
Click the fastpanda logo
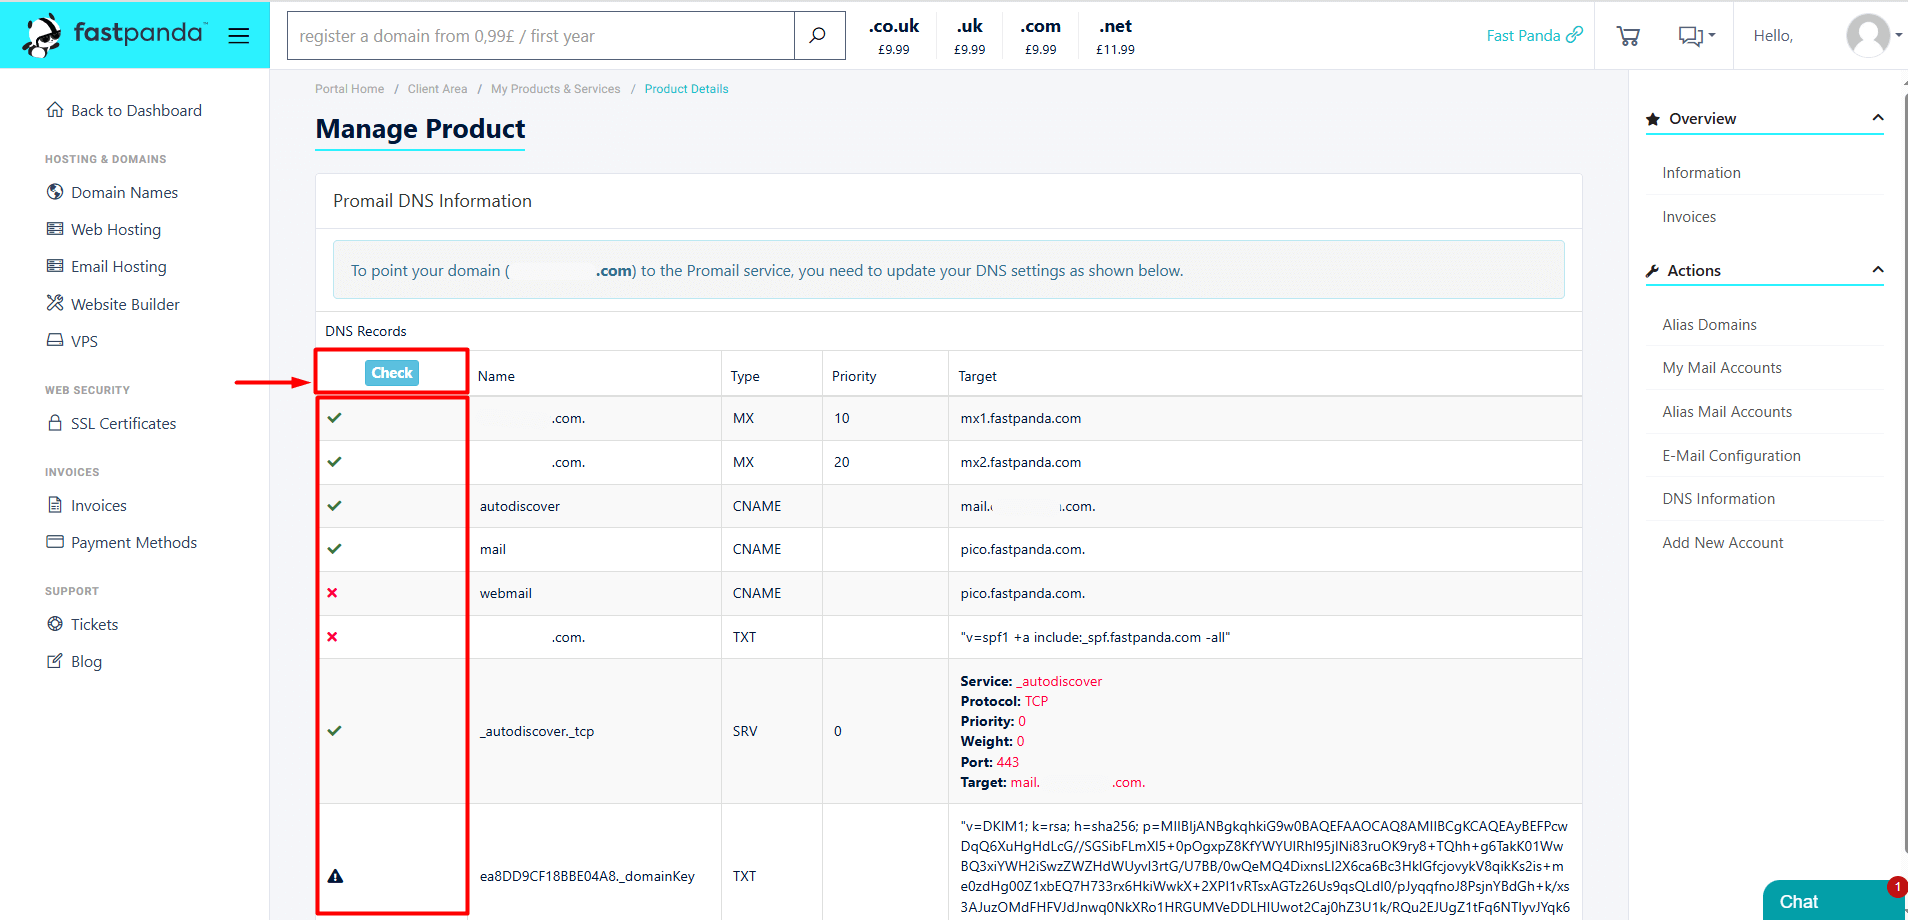(114, 35)
